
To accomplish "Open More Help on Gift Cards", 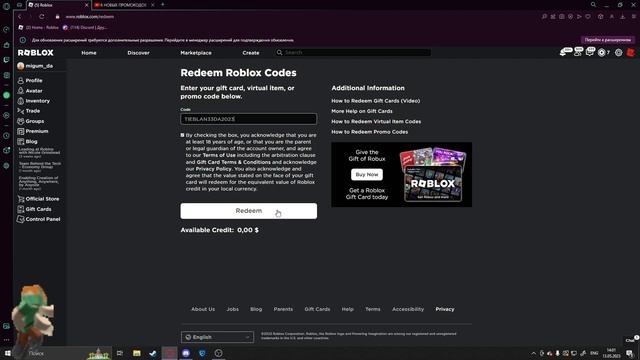I will (362, 111).
